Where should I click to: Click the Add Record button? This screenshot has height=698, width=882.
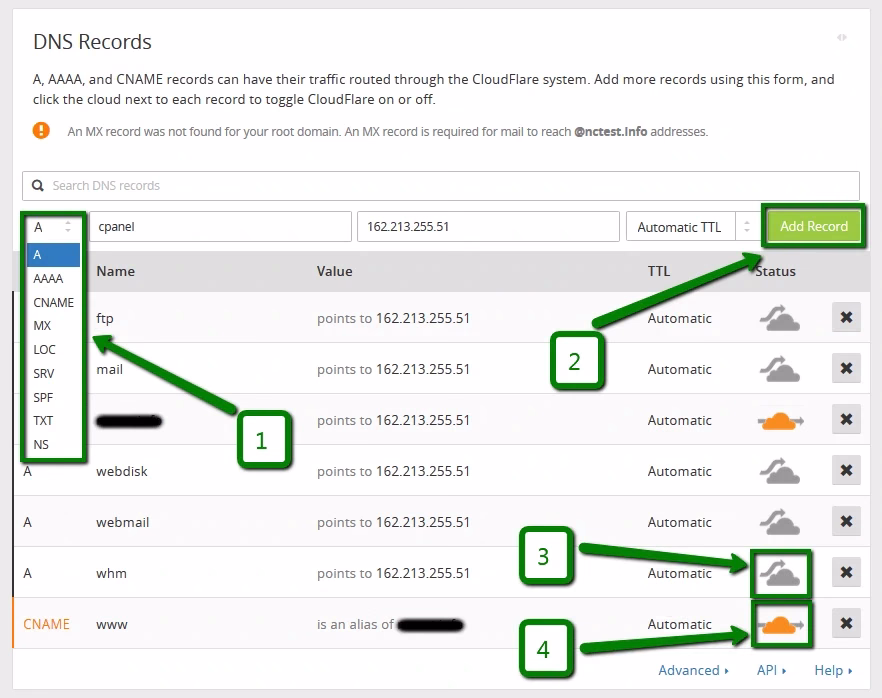point(813,226)
